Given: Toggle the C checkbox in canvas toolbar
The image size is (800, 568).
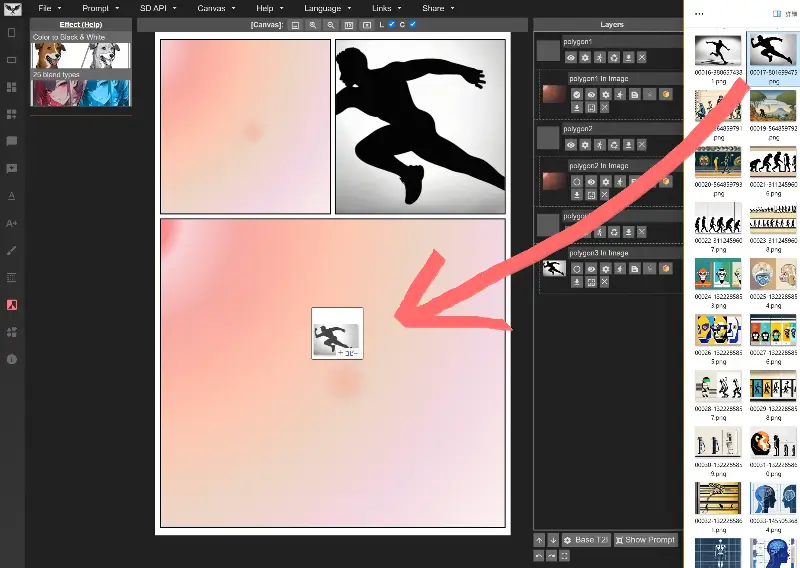Looking at the screenshot, I should tap(413, 24).
